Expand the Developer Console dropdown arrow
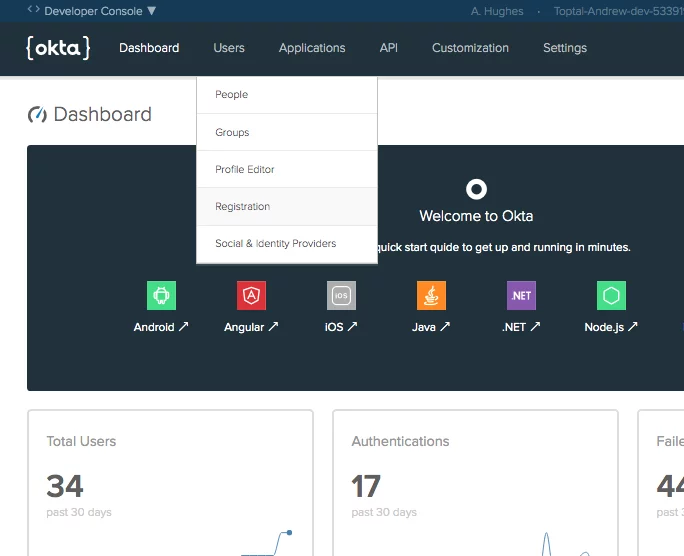The image size is (684, 556). (x=151, y=10)
